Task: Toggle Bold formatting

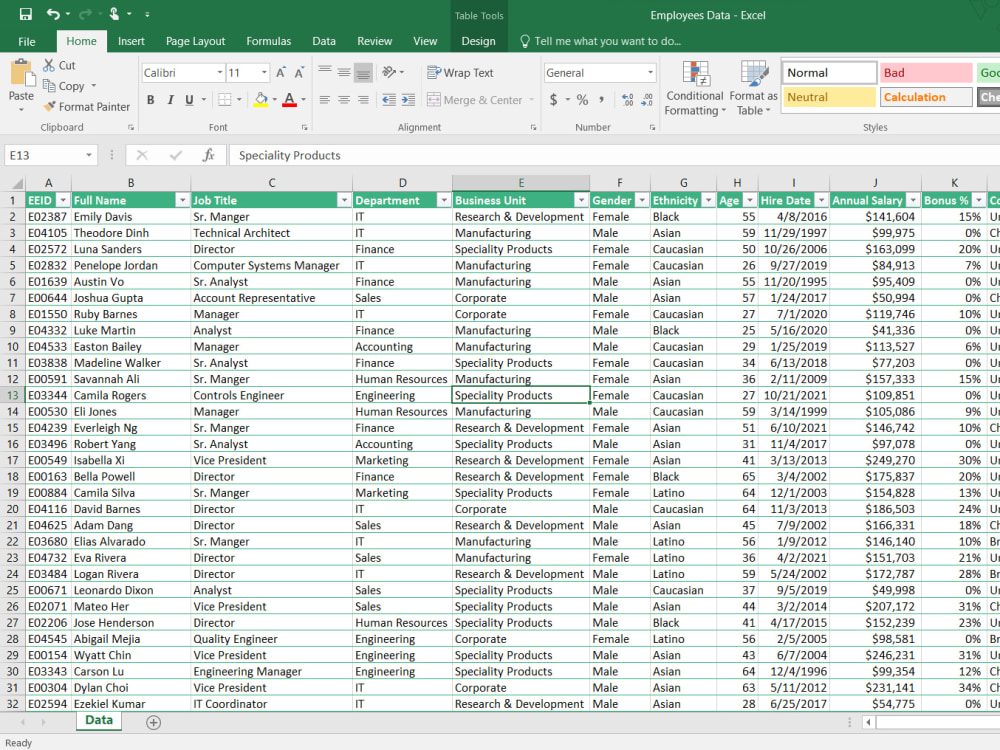Action: (x=151, y=99)
